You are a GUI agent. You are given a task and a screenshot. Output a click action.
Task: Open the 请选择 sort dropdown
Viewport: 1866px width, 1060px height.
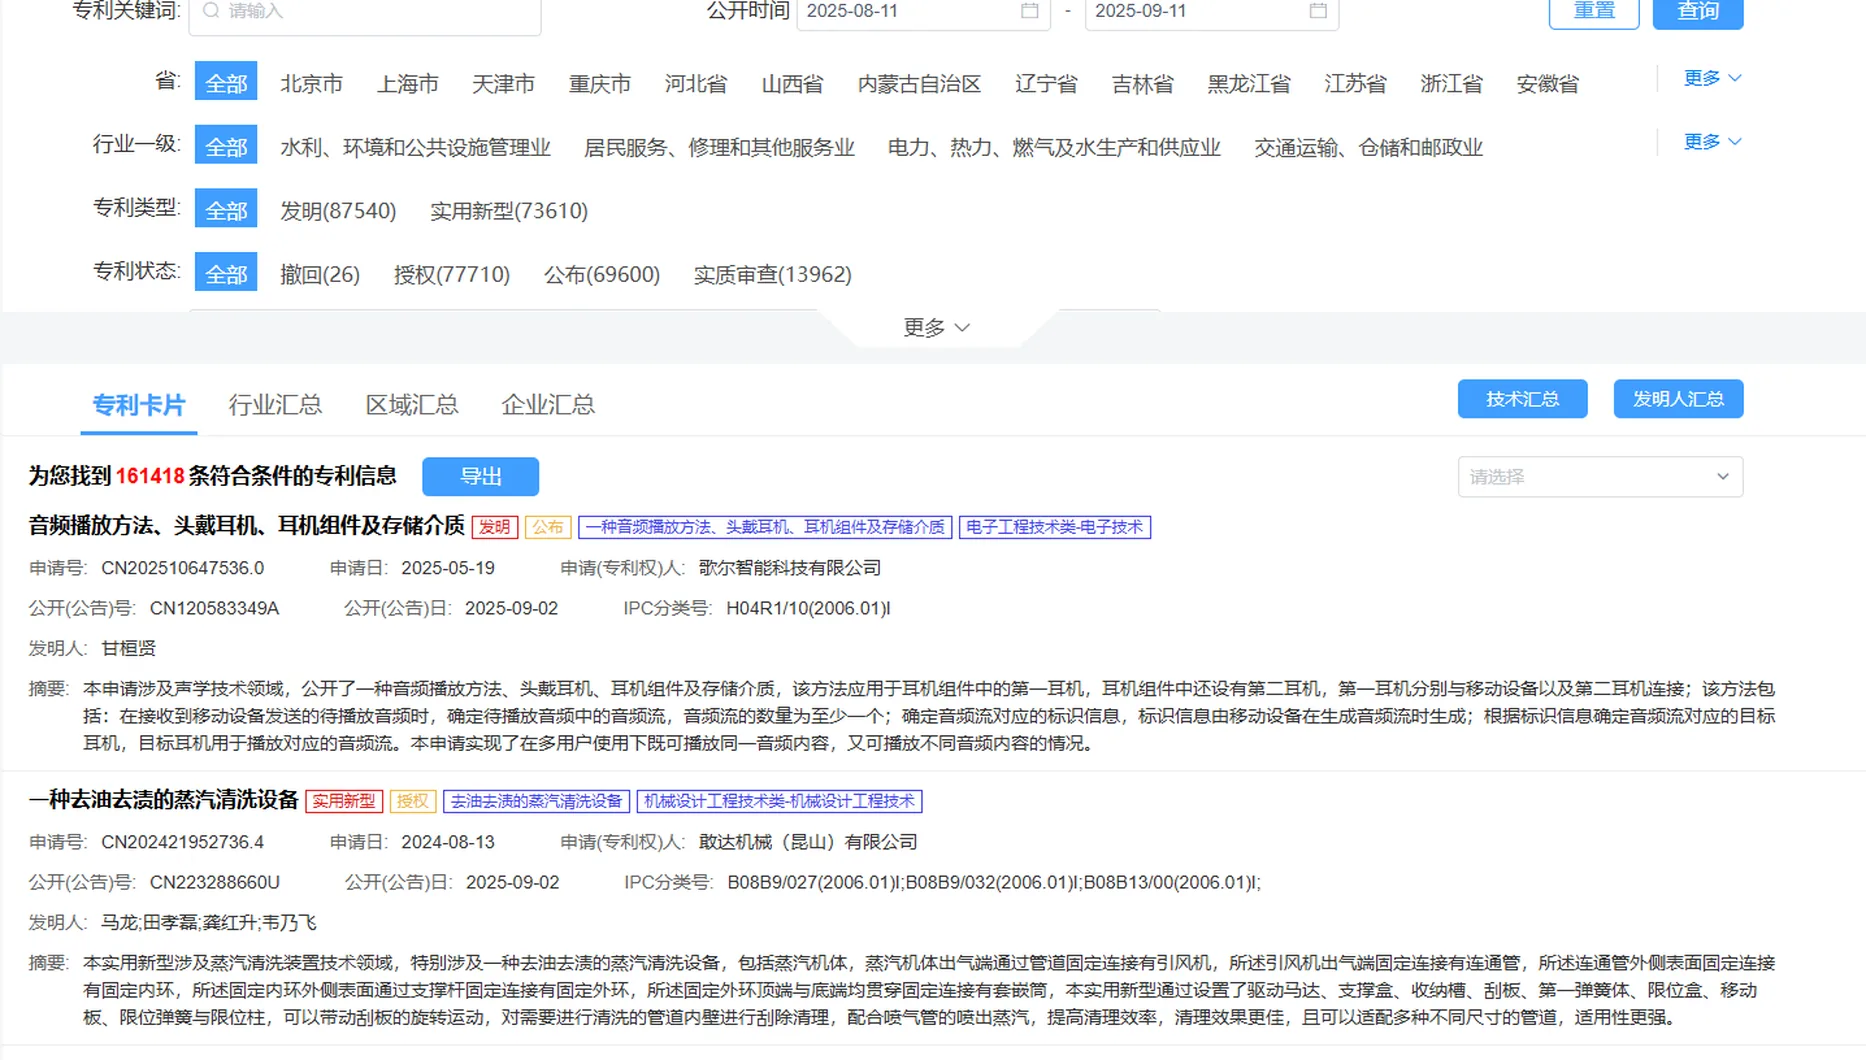click(x=1600, y=477)
